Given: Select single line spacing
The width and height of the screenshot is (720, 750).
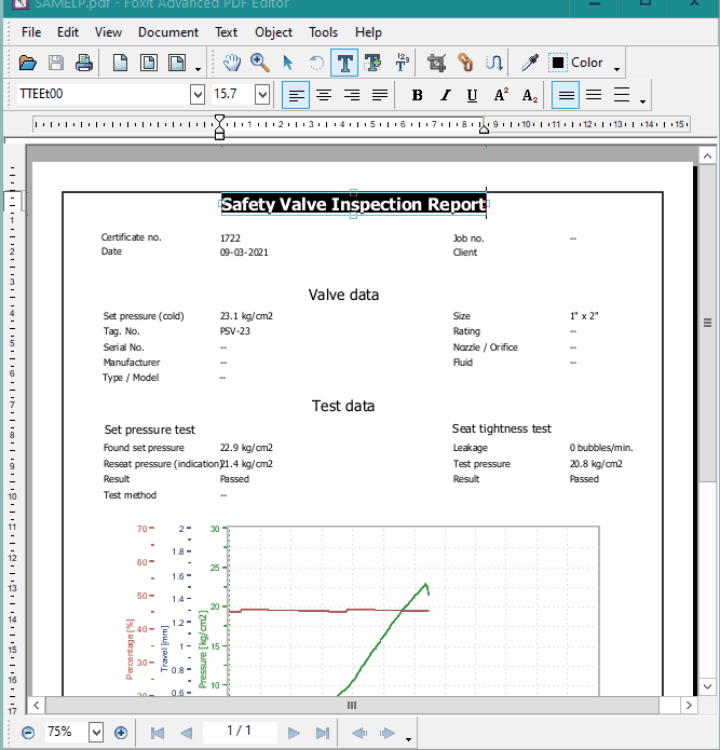Looking at the screenshot, I should (565, 95).
